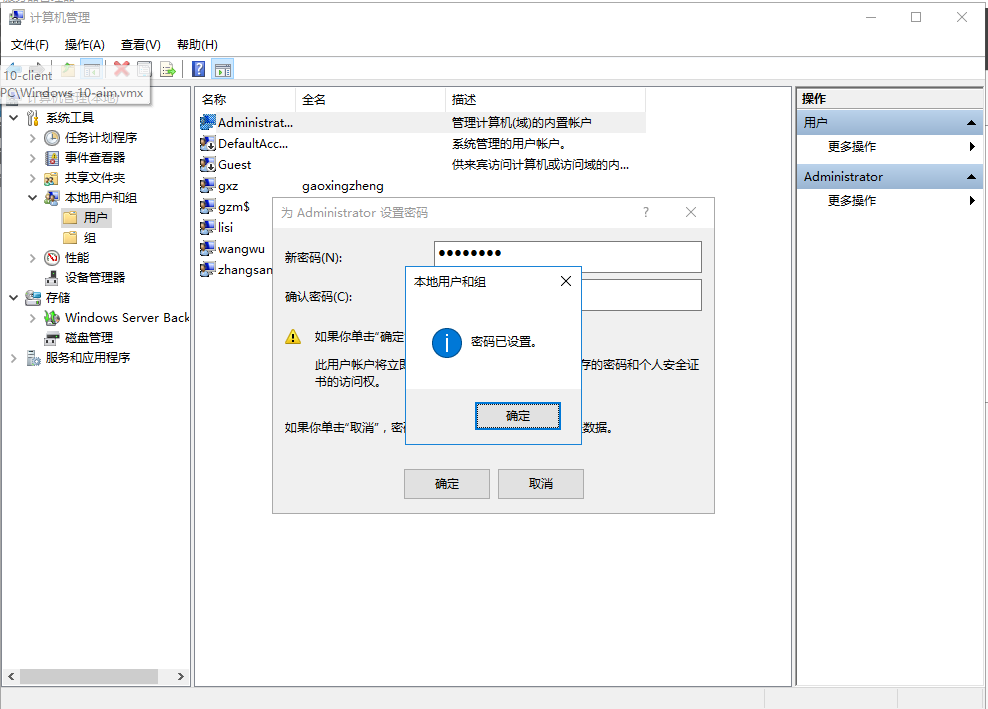Expand the 任务计划程序 node arrow
The width and height of the screenshot is (988, 709).
tap(33, 138)
